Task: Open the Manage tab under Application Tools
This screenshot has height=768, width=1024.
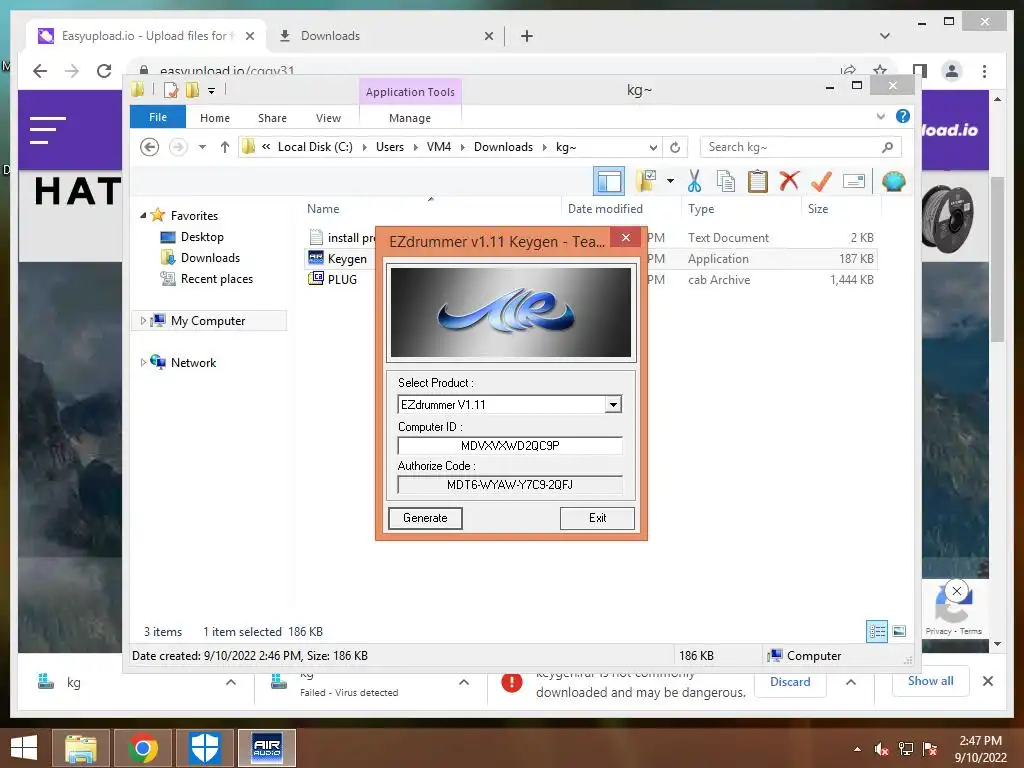Action: (x=410, y=118)
